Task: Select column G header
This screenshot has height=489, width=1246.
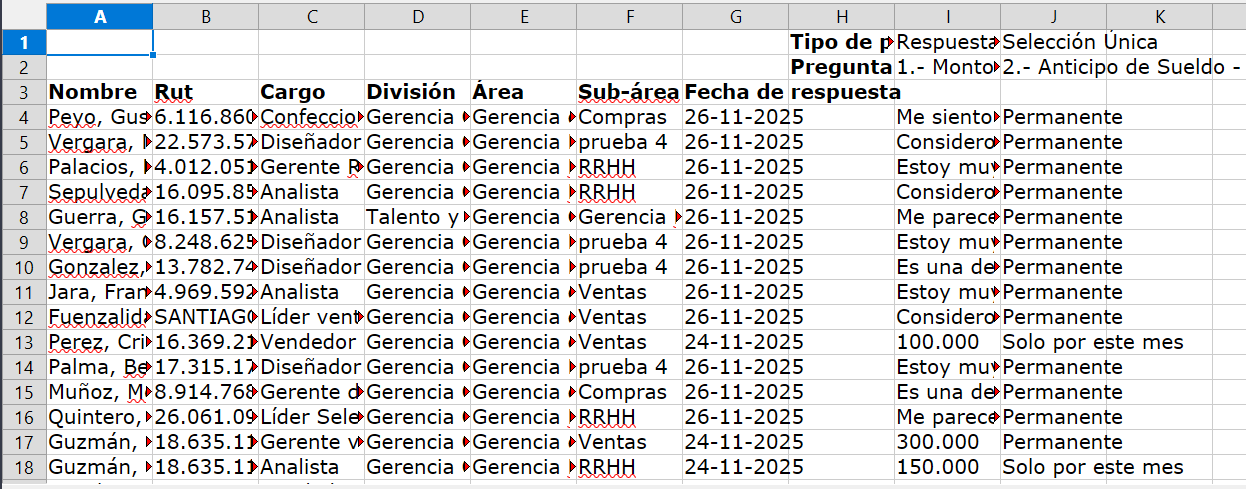Action: coord(736,17)
